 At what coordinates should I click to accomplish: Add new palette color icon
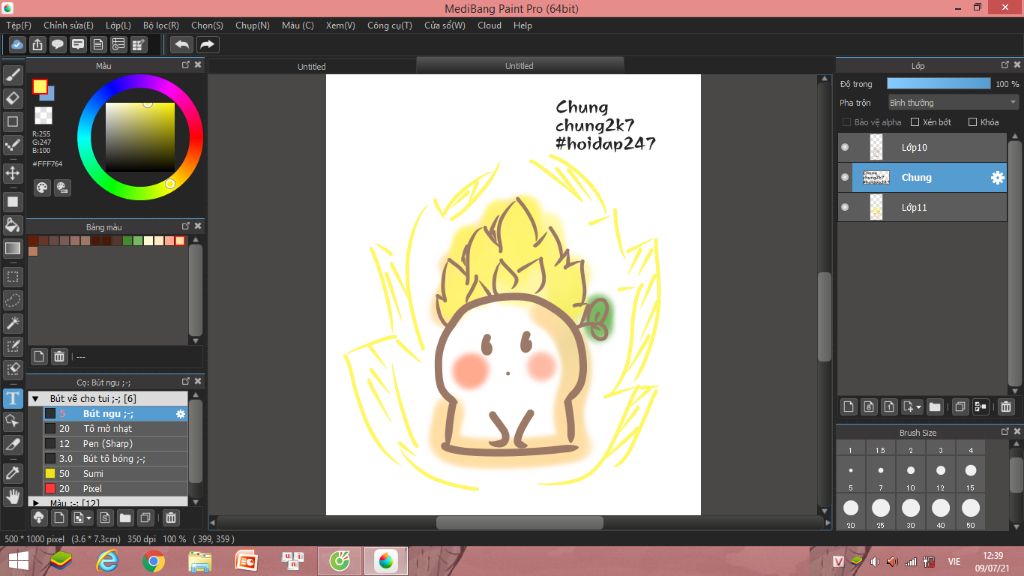pyautogui.click(x=39, y=356)
